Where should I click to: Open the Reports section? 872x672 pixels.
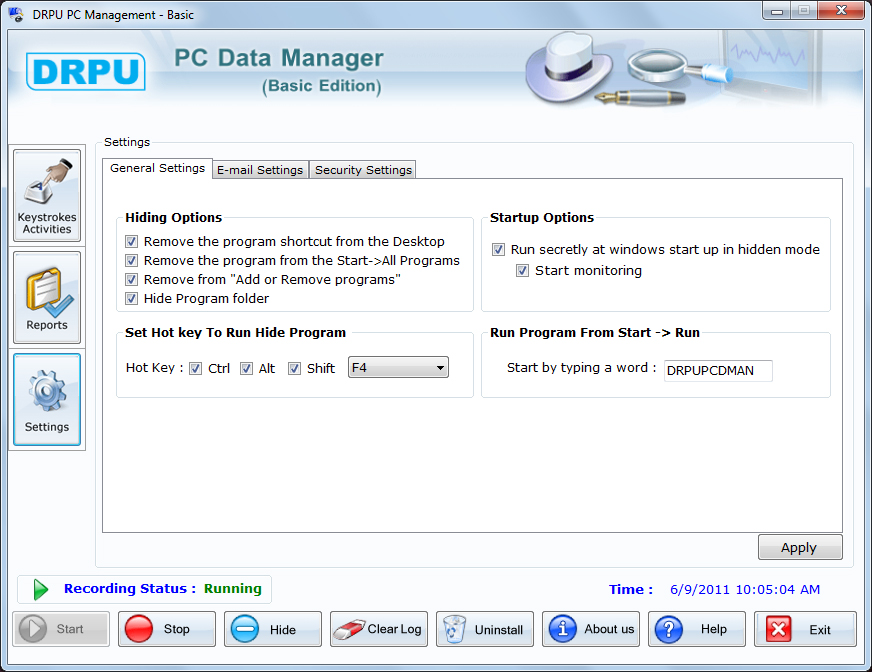point(47,297)
